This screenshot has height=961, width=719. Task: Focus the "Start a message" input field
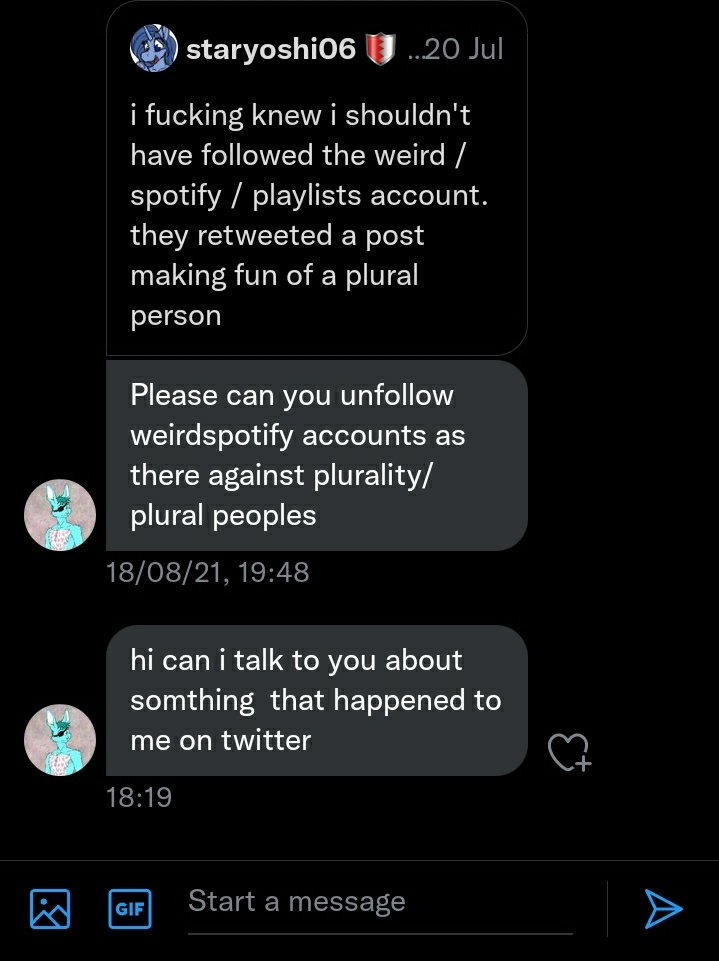coord(380,901)
